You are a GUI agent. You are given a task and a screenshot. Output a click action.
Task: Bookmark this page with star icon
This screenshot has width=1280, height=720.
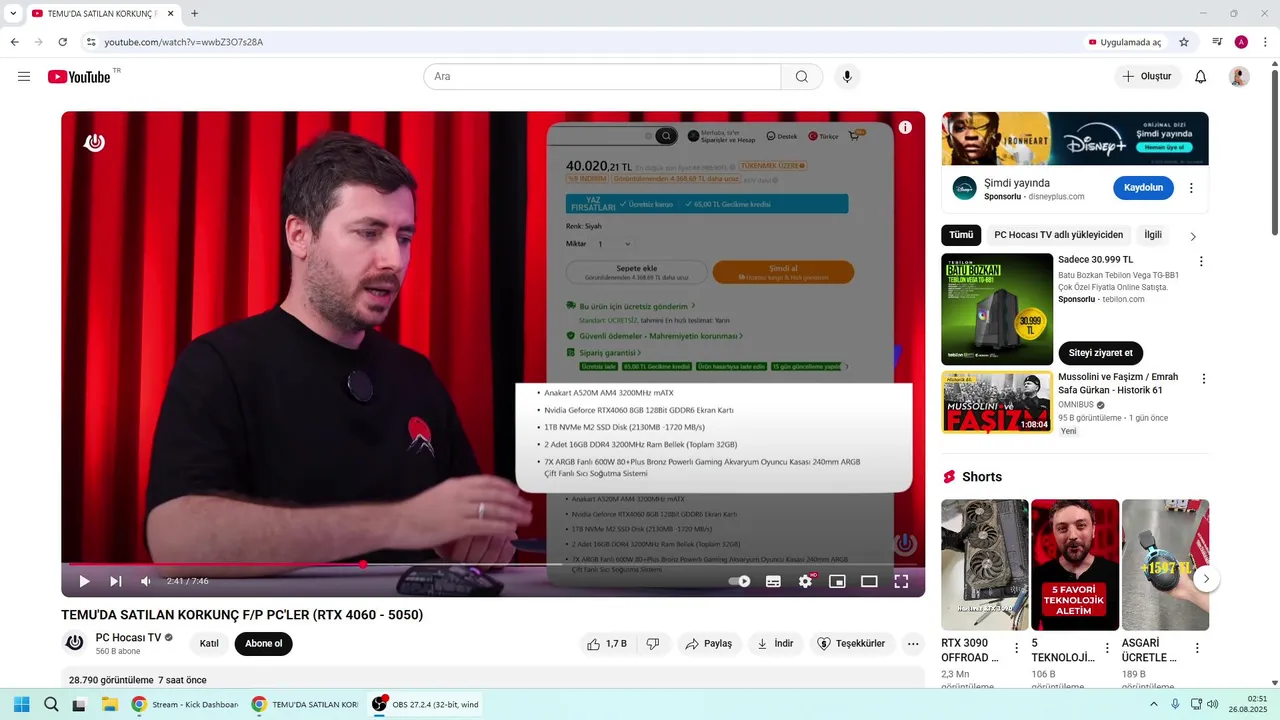(1184, 42)
